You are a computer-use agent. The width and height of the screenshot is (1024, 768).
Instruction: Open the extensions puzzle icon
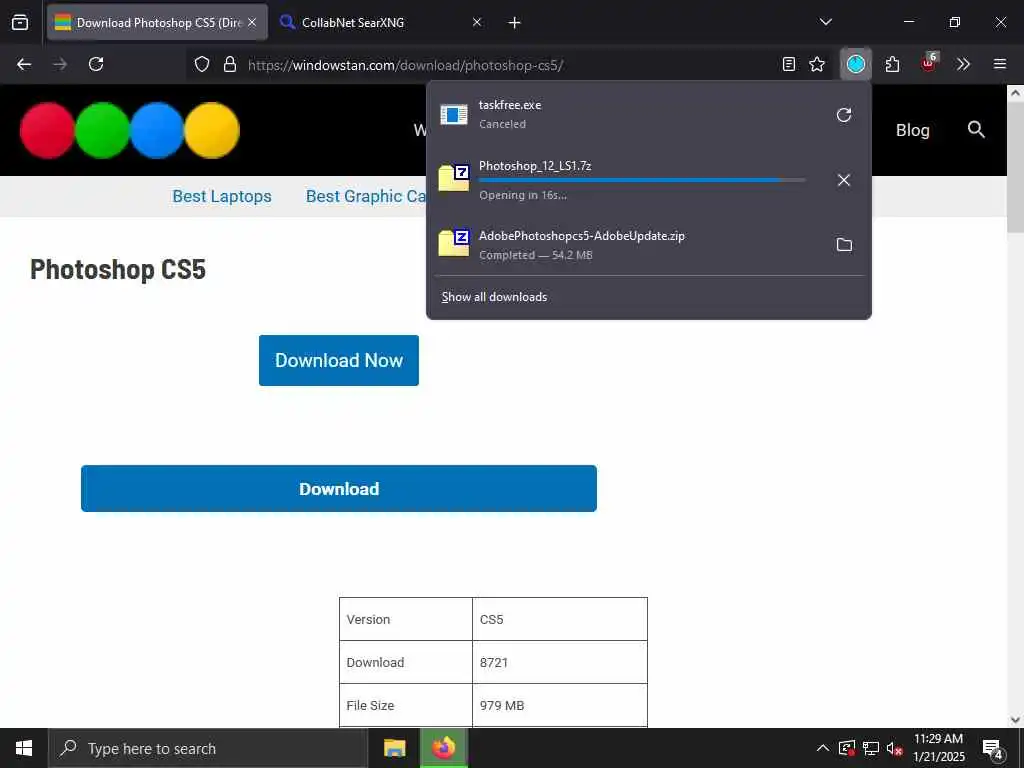892,64
